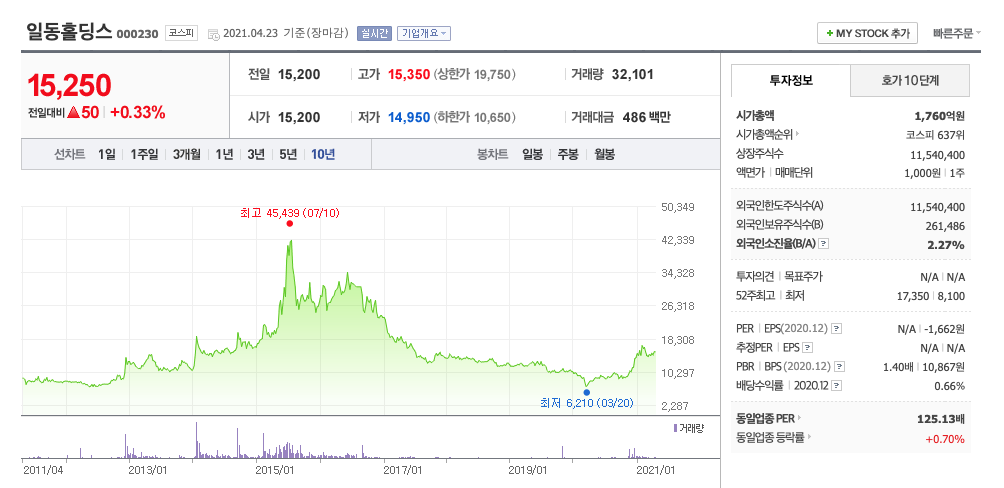Click the current price 15,250
This screenshot has width=1004, height=488.
[x=69, y=85]
